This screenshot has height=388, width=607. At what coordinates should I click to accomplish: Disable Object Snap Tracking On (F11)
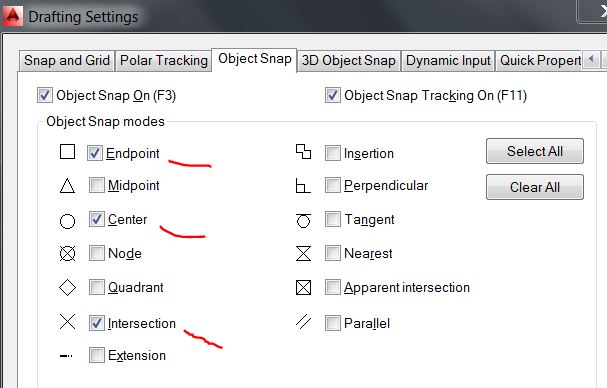pos(333,95)
